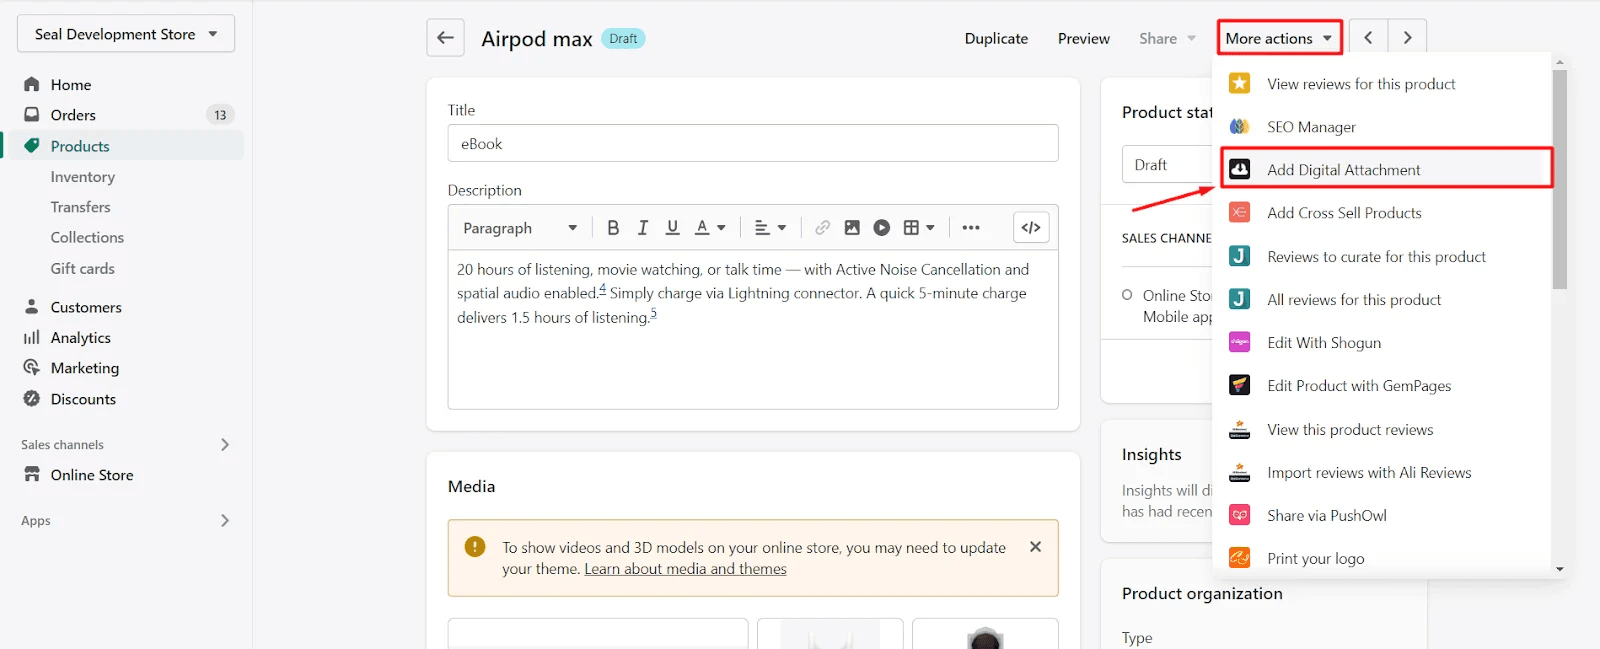Go to the next product arrow

1407,38
